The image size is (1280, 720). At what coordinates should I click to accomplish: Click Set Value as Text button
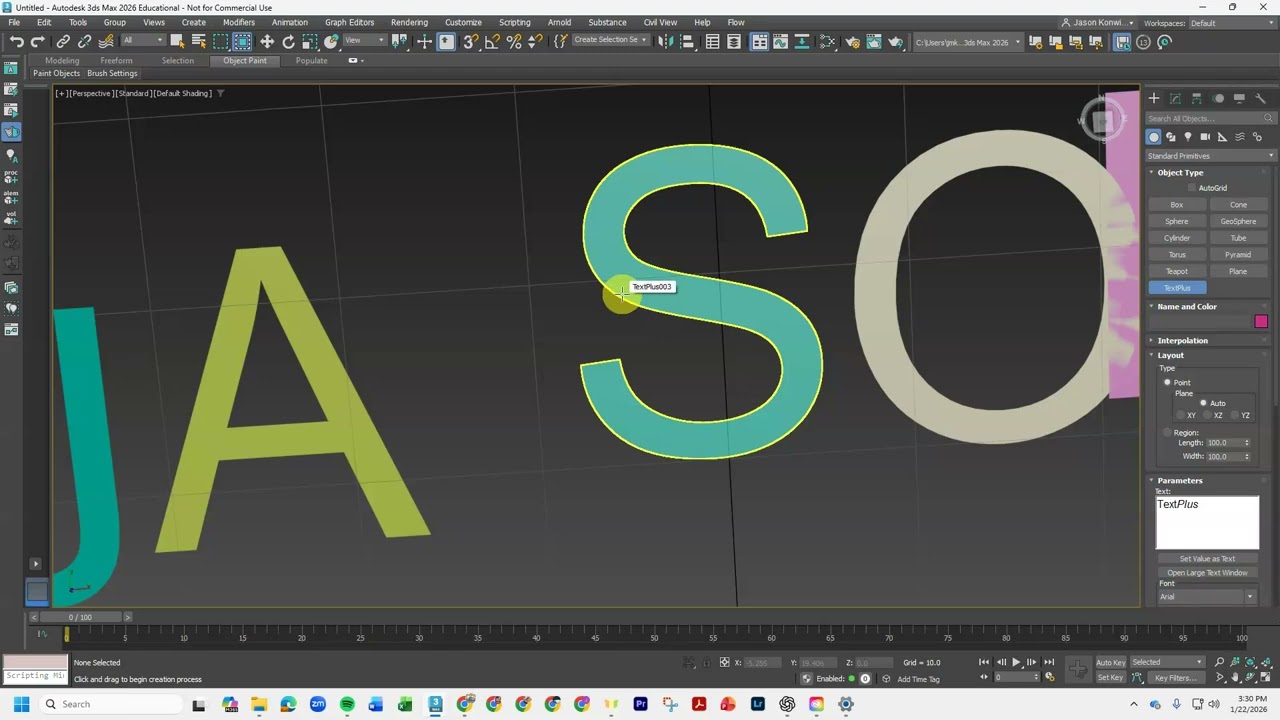click(1207, 559)
